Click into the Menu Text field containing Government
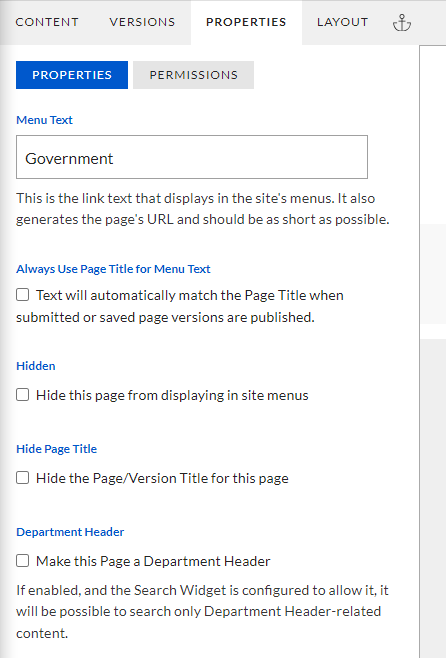The width and height of the screenshot is (446, 658). click(x=192, y=157)
